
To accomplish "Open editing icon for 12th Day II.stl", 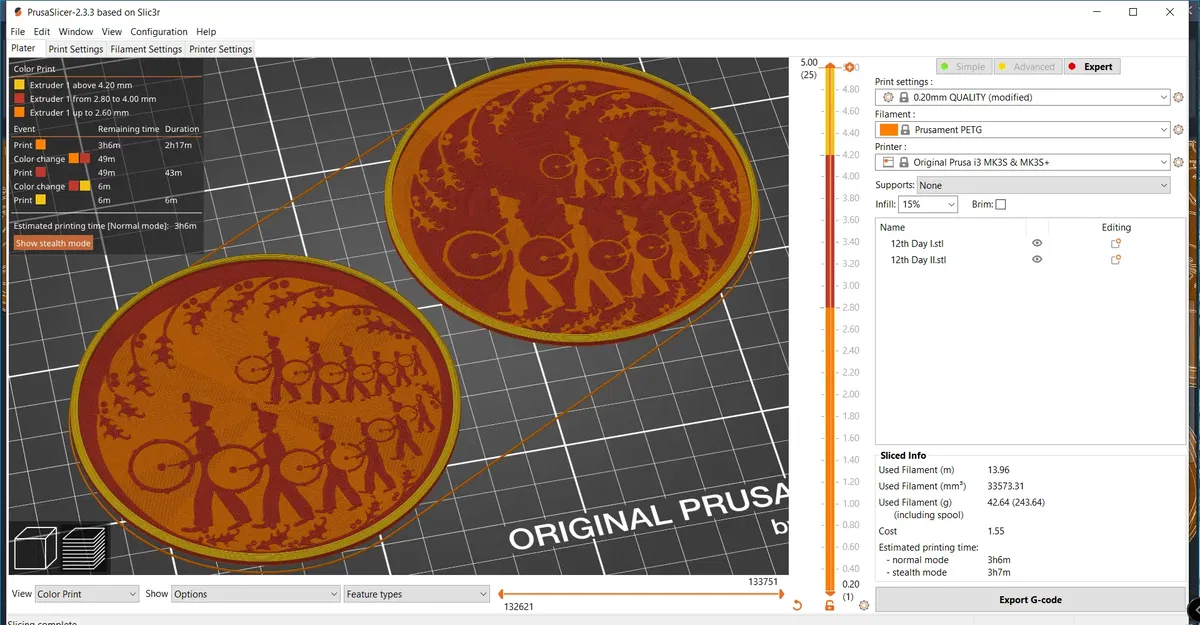I will (1116, 260).
